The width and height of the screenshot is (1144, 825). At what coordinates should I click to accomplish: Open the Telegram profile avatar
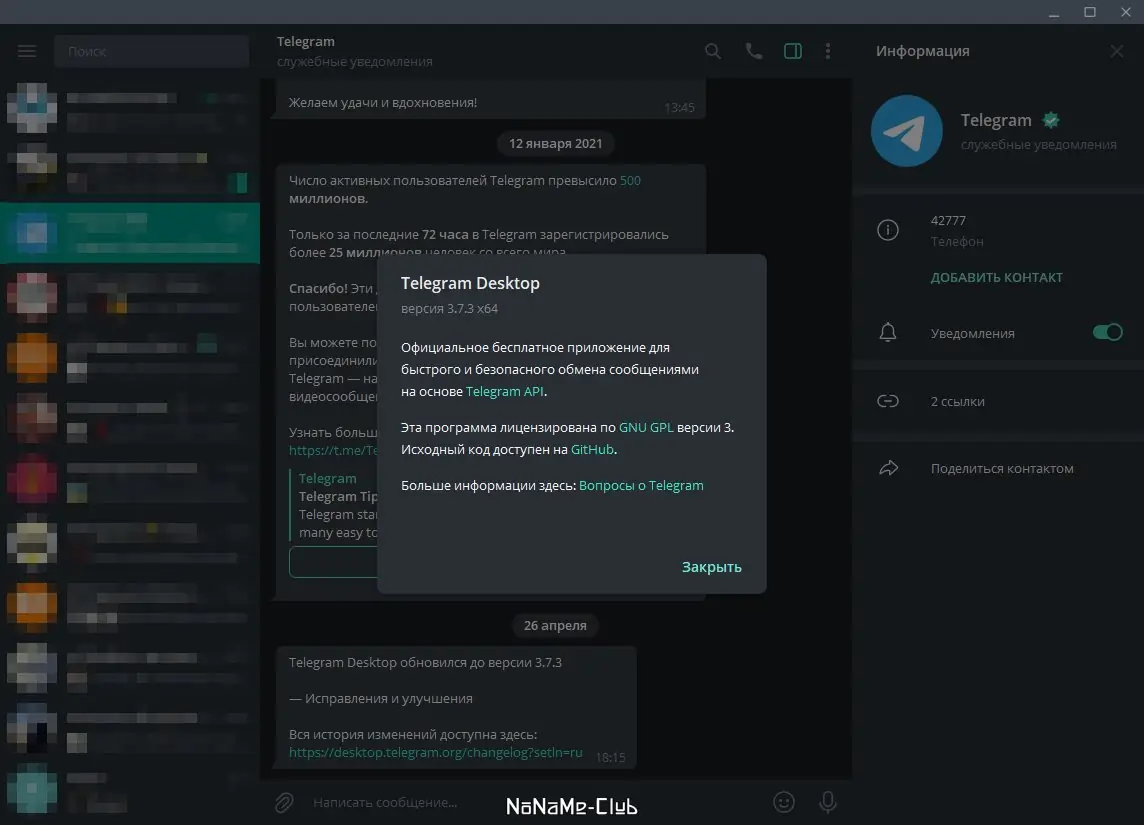pos(907,131)
